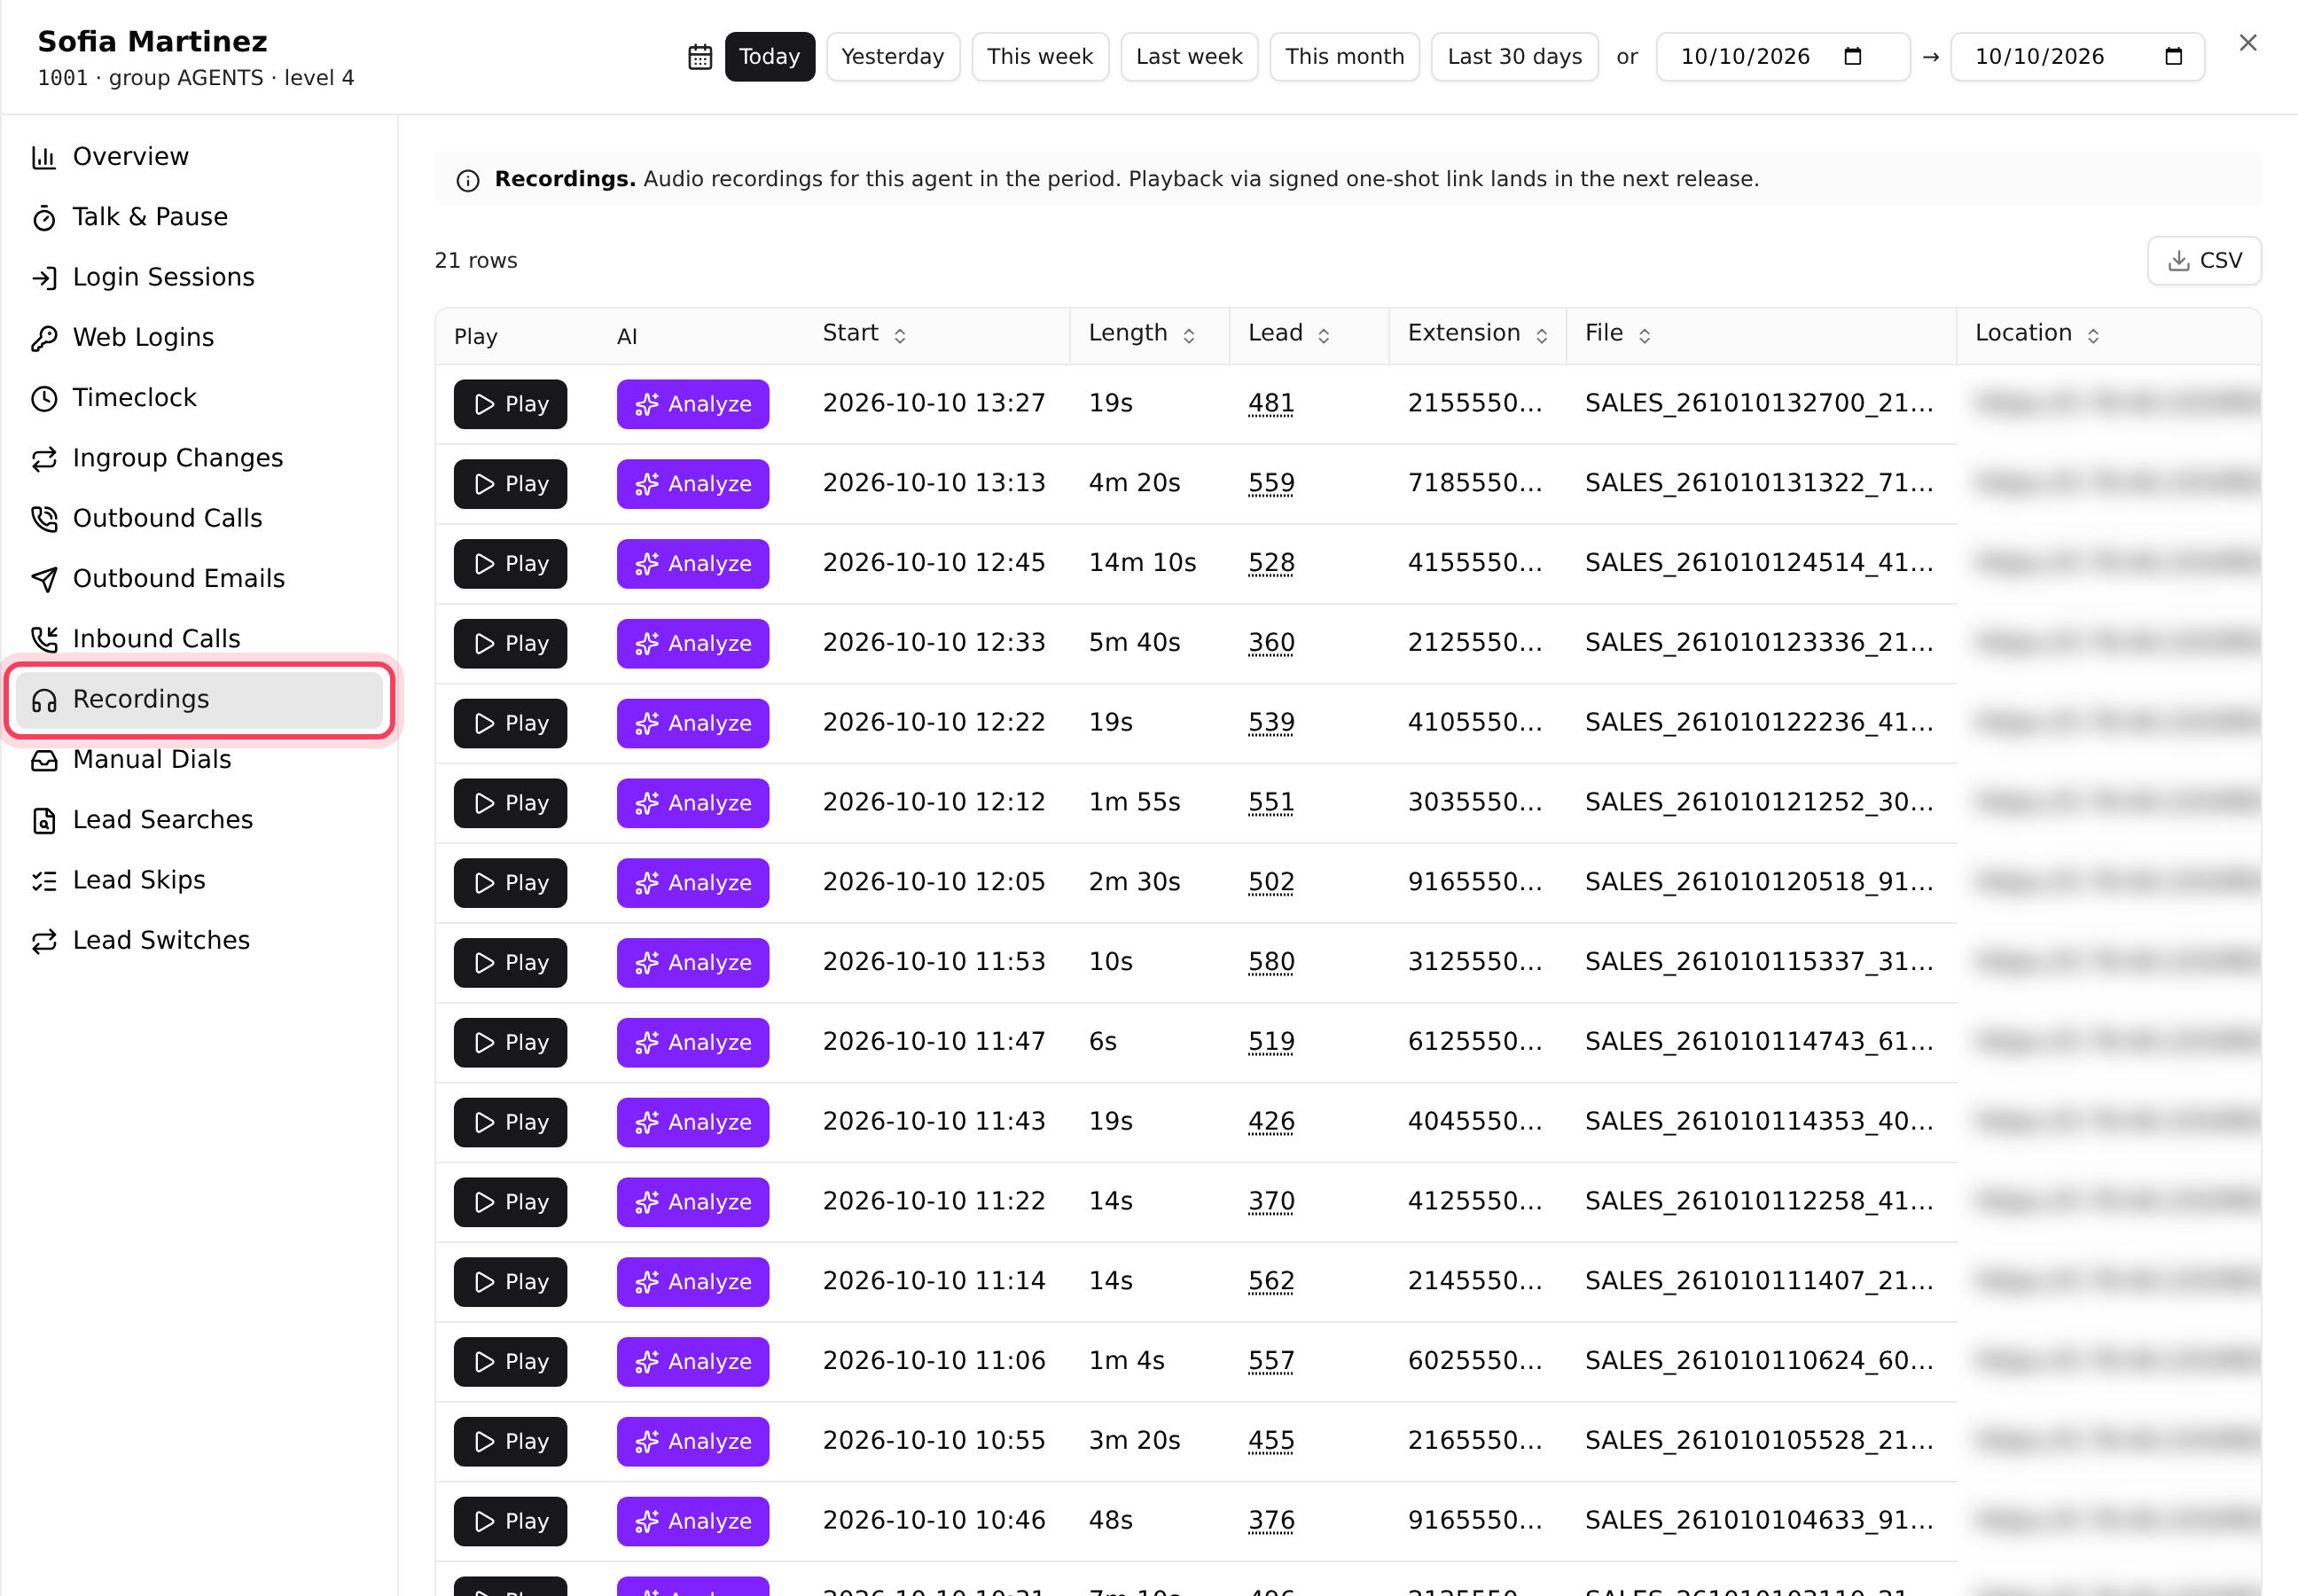Click the Inbound Calls phone icon
Image resolution: width=2298 pixels, height=1596 pixels.
click(x=44, y=639)
